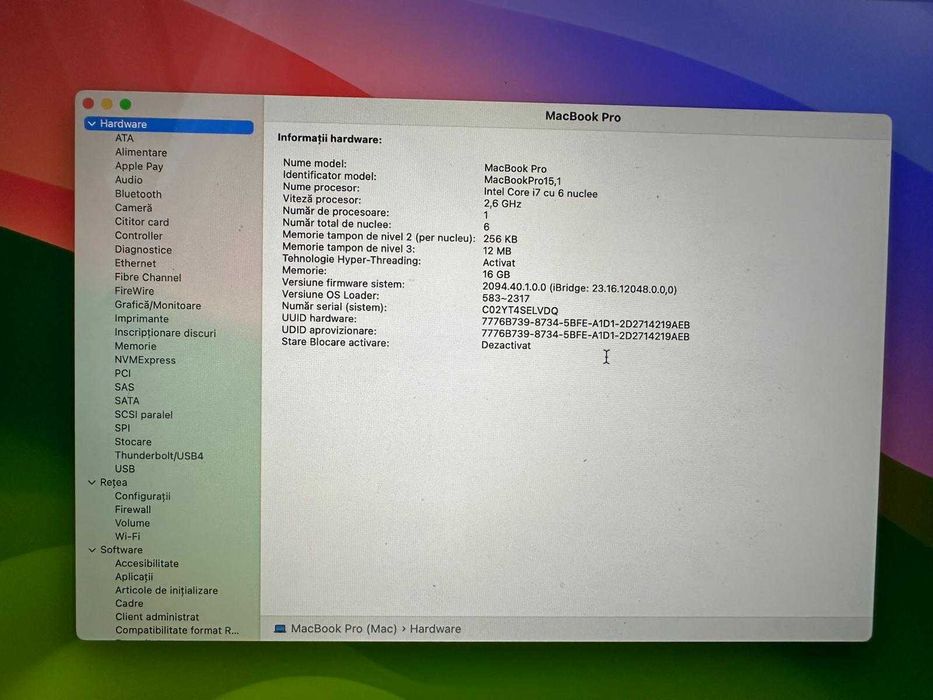
Task: Click the model identifier MacBookPro15,1
Action: pos(522,180)
